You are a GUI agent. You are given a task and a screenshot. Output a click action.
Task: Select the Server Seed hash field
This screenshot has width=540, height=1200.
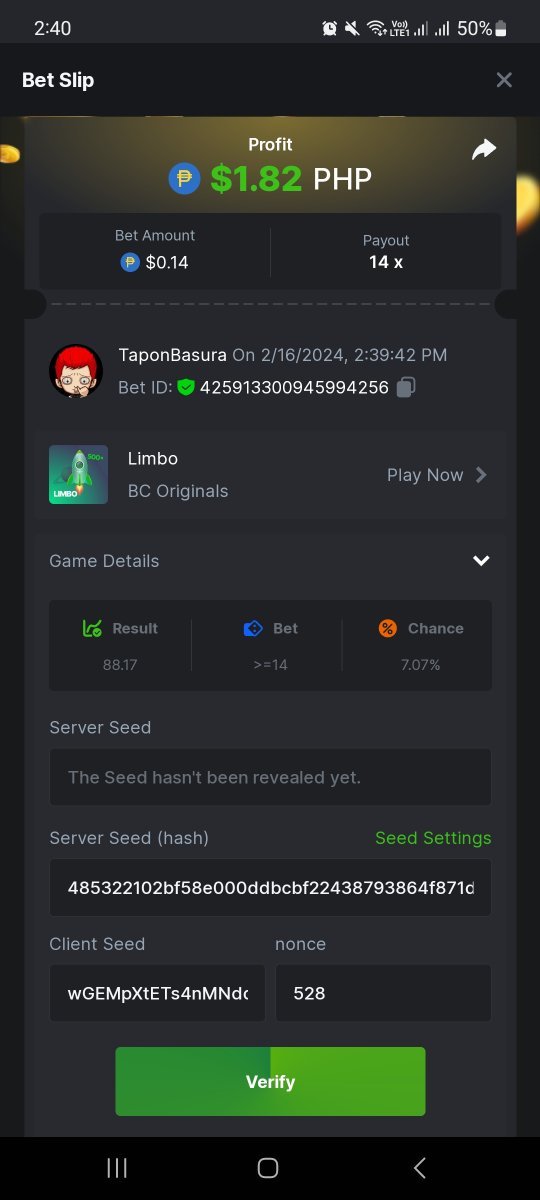[x=270, y=887]
